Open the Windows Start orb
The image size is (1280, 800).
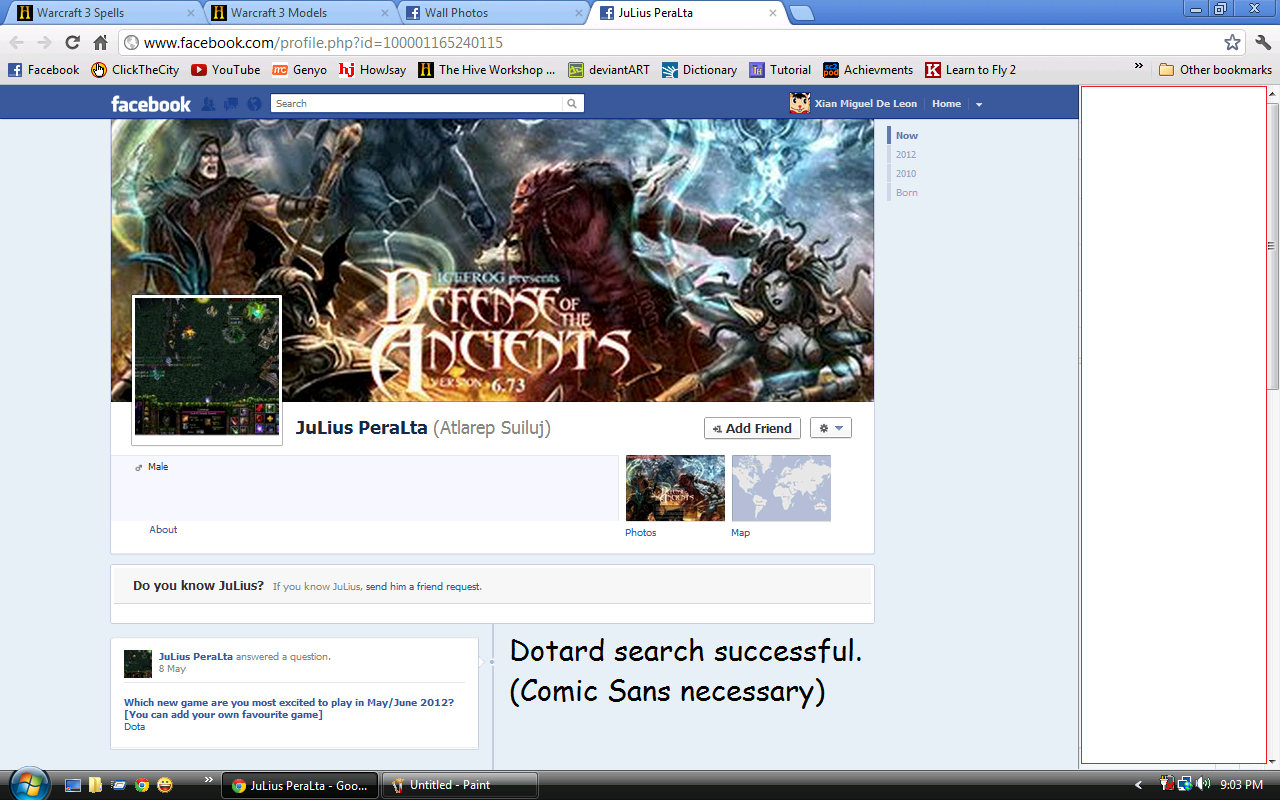coord(27,784)
